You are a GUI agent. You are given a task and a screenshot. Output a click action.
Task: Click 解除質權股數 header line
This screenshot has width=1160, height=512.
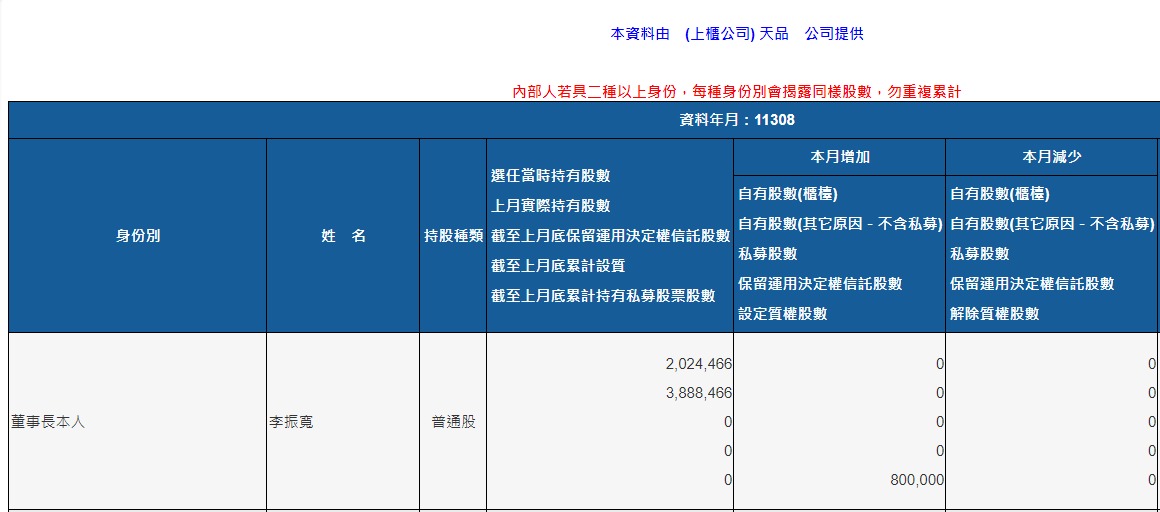tap(994, 314)
